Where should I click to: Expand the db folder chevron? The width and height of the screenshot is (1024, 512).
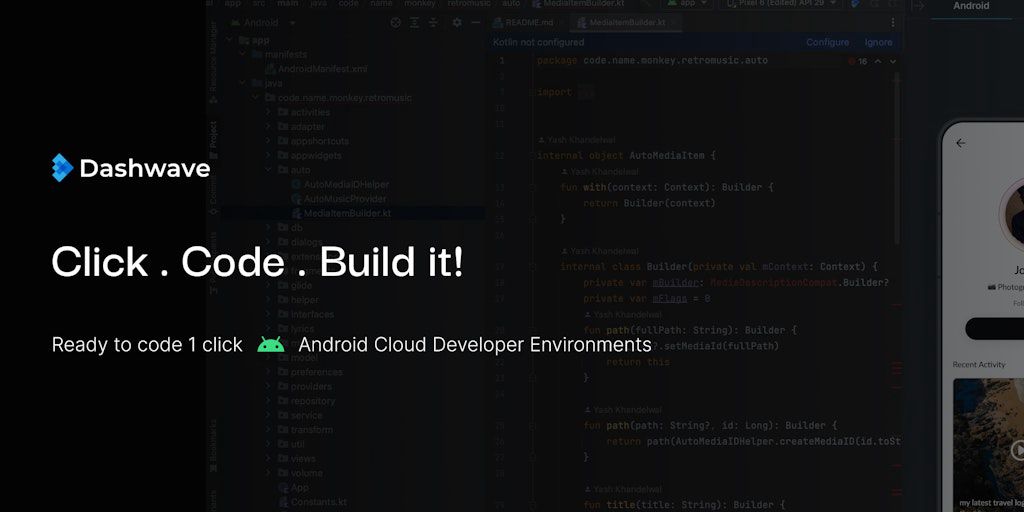pyautogui.click(x=268, y=227)
